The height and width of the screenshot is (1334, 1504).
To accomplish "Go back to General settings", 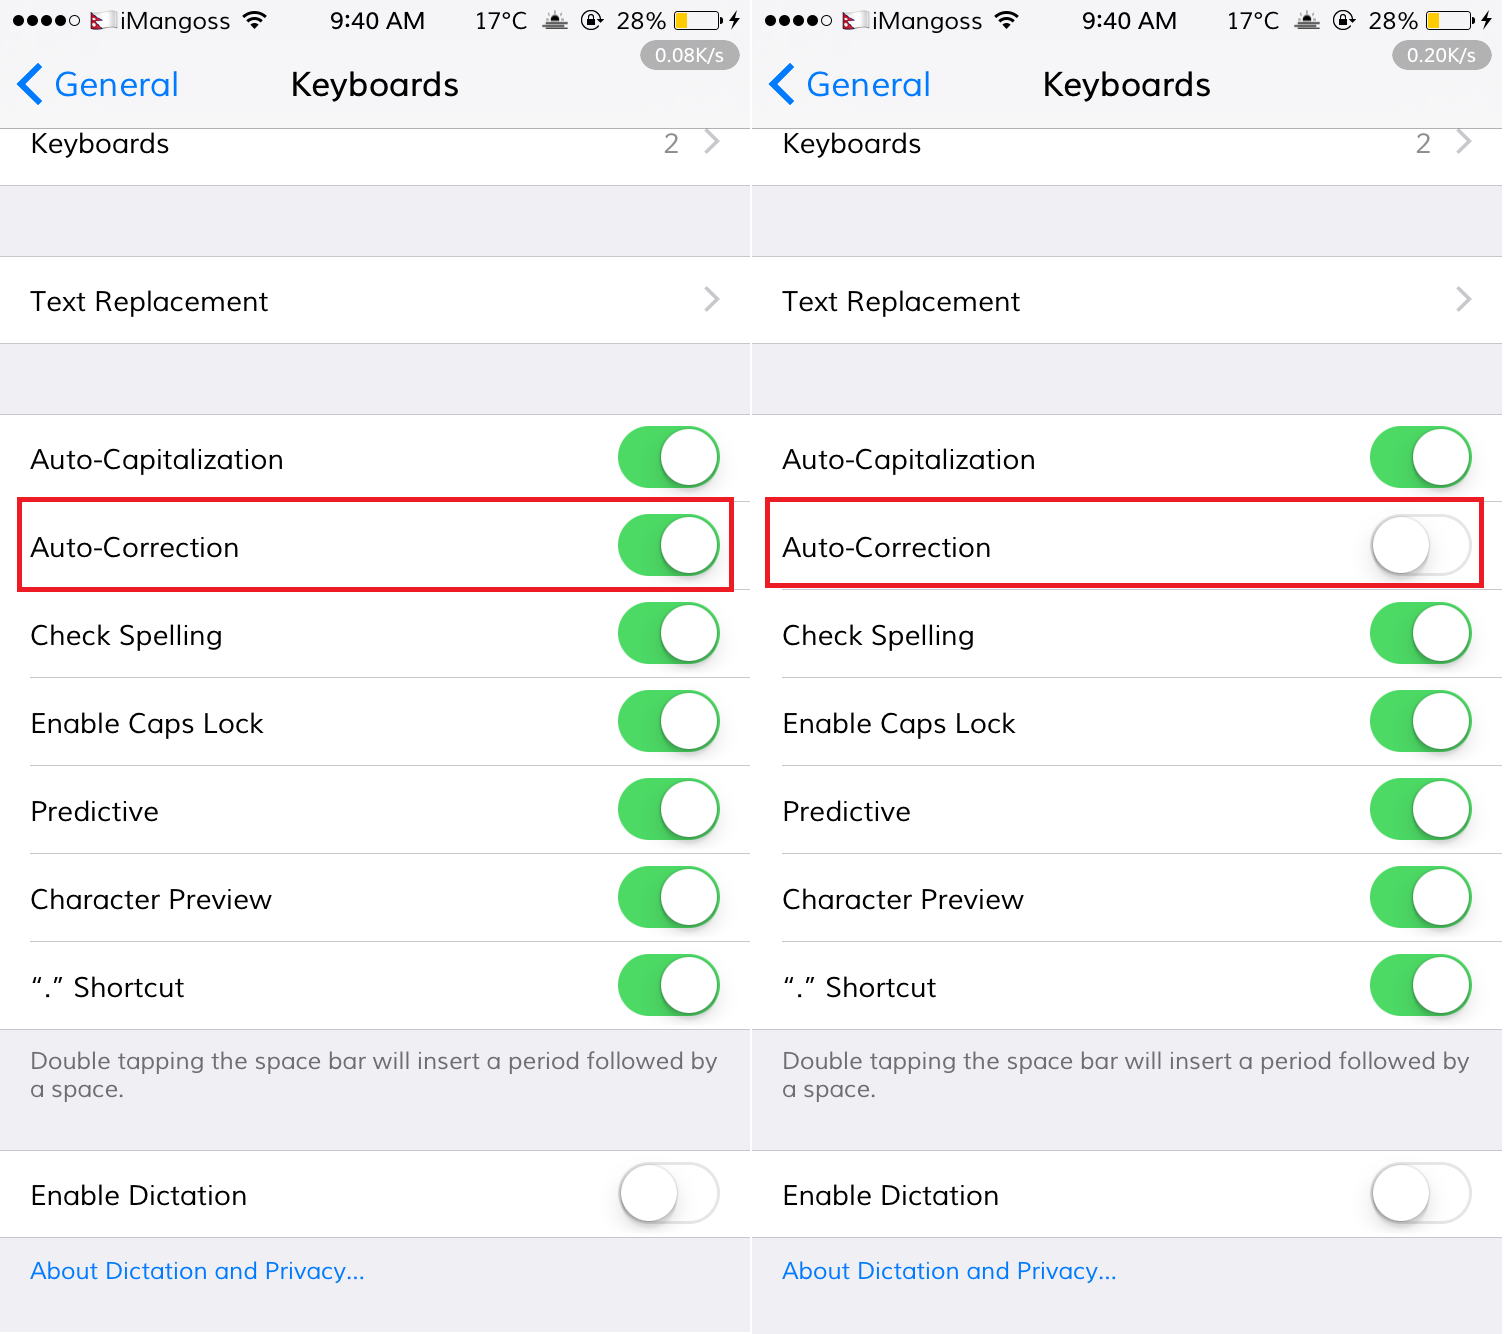I will click(96, 84).
